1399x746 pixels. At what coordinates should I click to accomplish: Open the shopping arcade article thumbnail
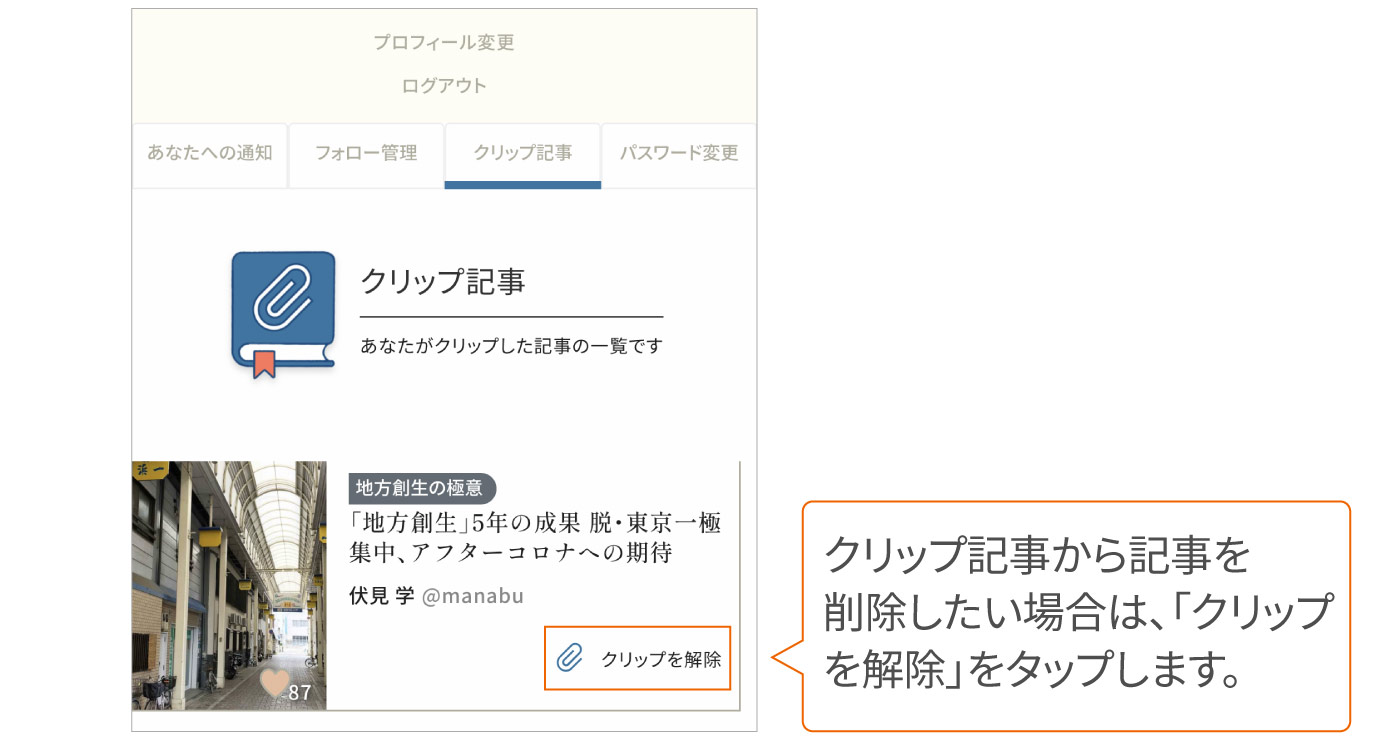[x=229, y=585]
